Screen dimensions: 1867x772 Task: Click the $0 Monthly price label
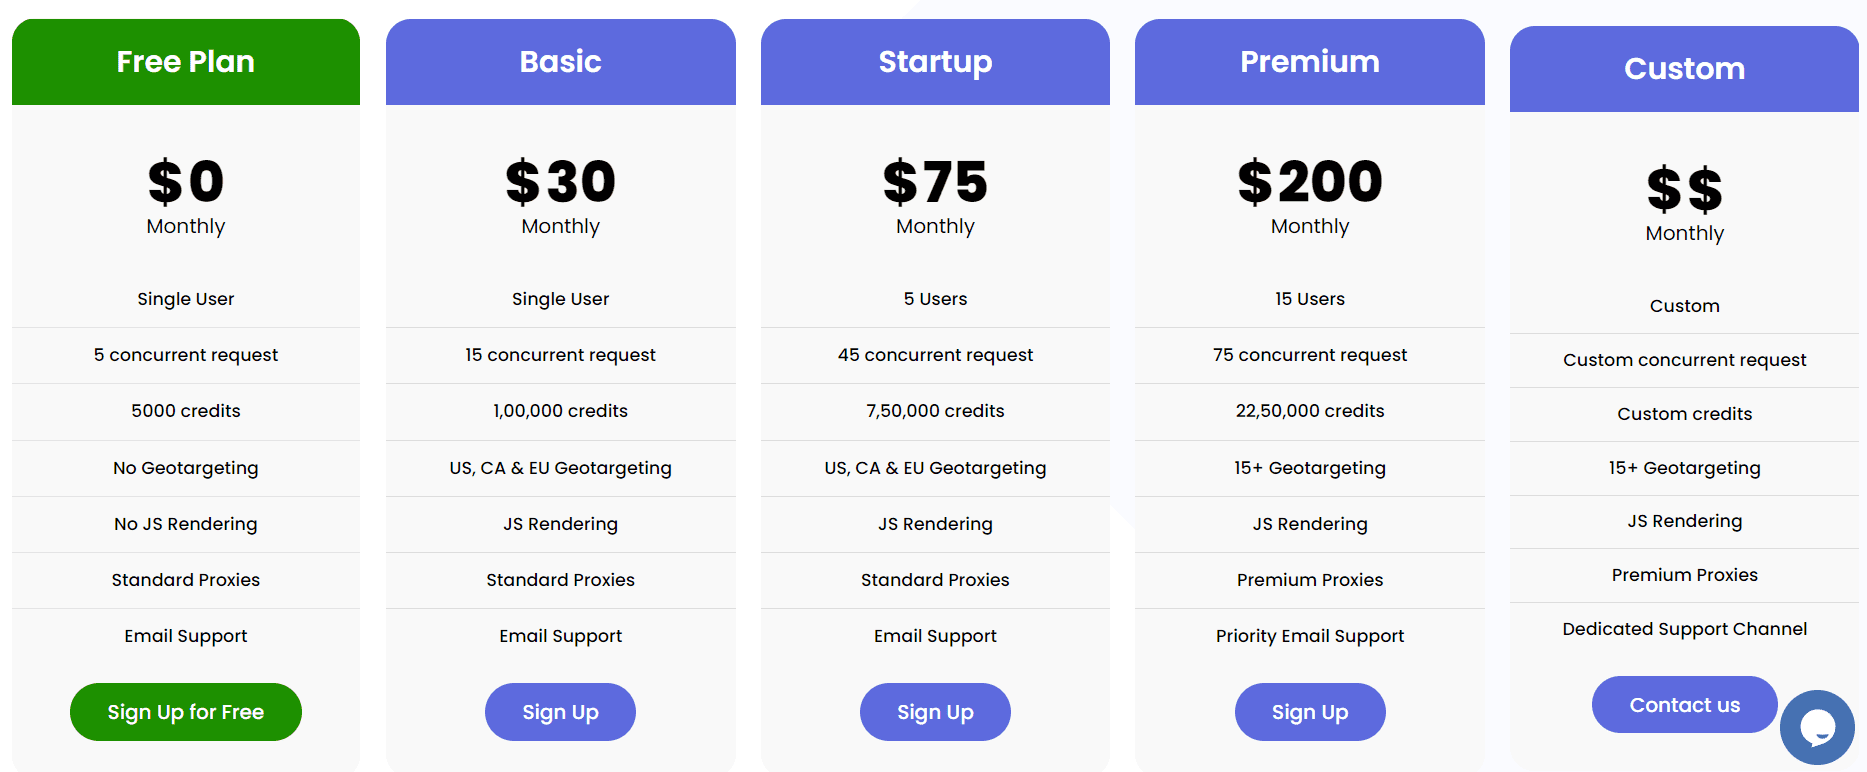click(x=185, y=195)
